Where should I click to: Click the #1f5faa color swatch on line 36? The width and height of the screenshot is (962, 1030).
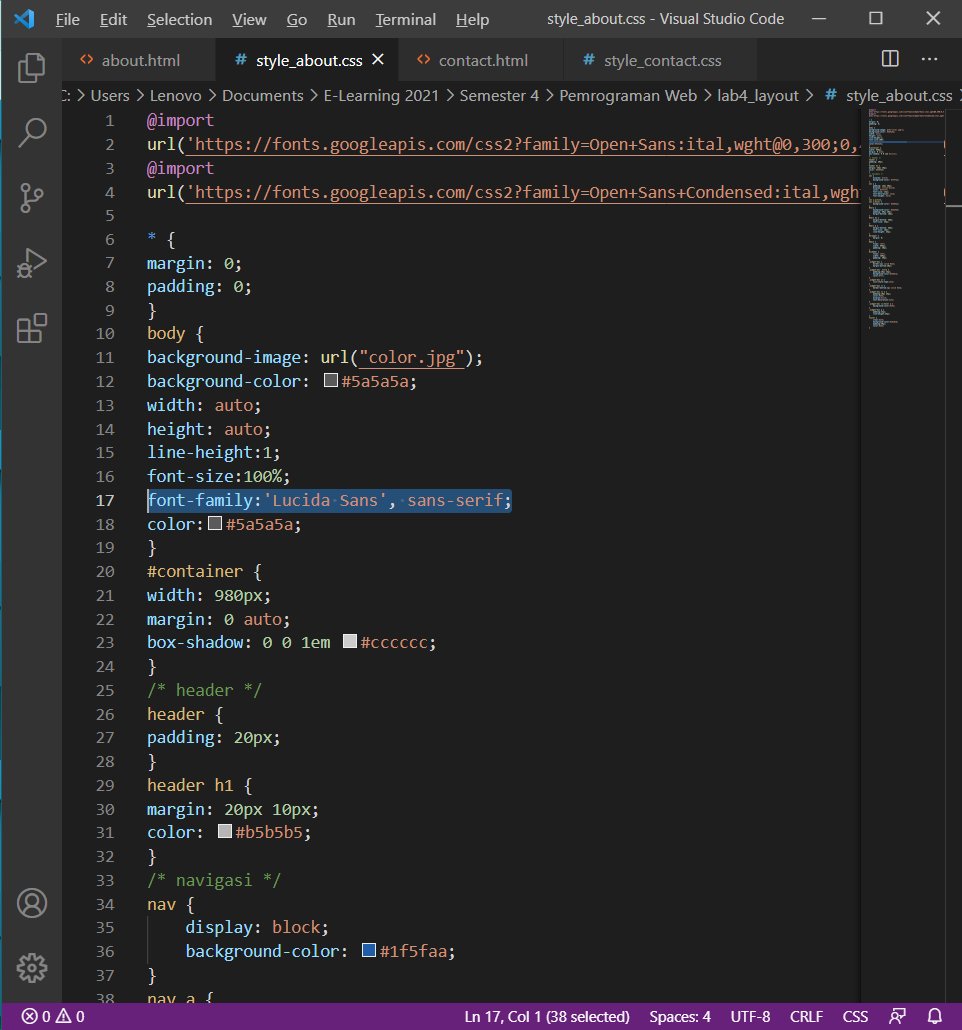370,951
